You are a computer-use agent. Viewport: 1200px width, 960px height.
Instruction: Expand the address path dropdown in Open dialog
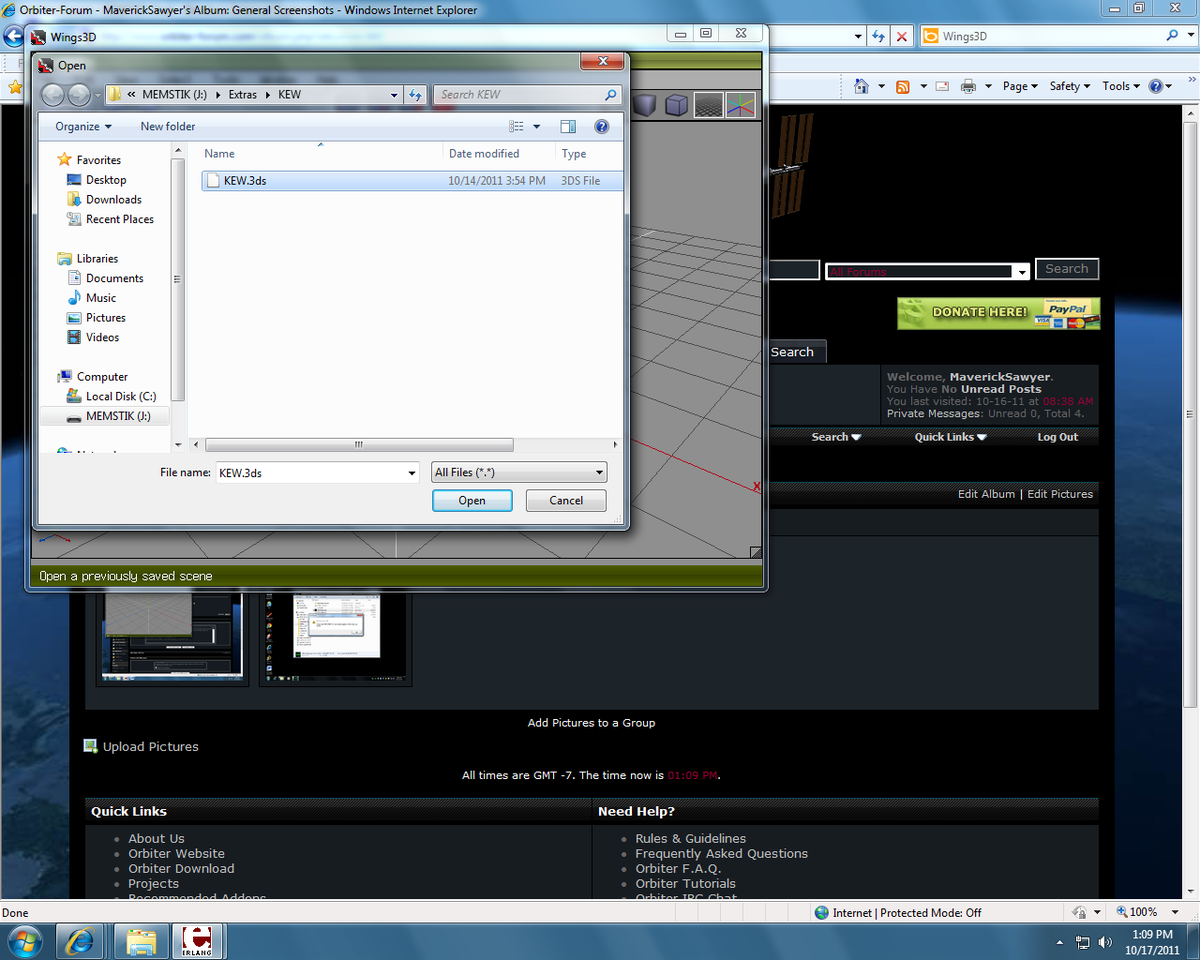click(394, 95)
